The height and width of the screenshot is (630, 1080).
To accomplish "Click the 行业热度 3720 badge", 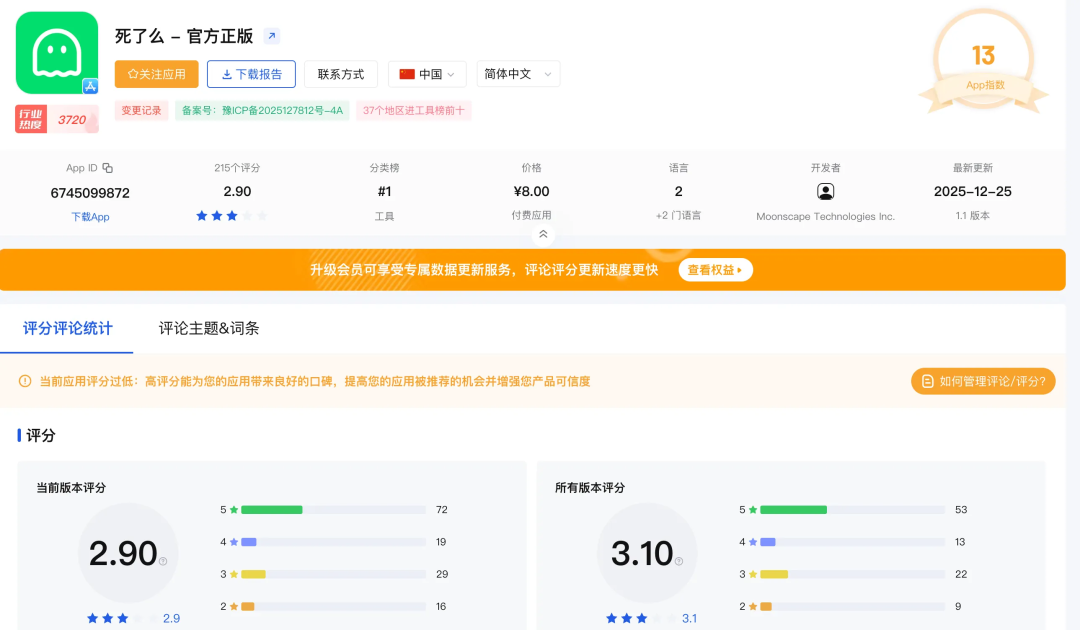I will pos(56,120).
